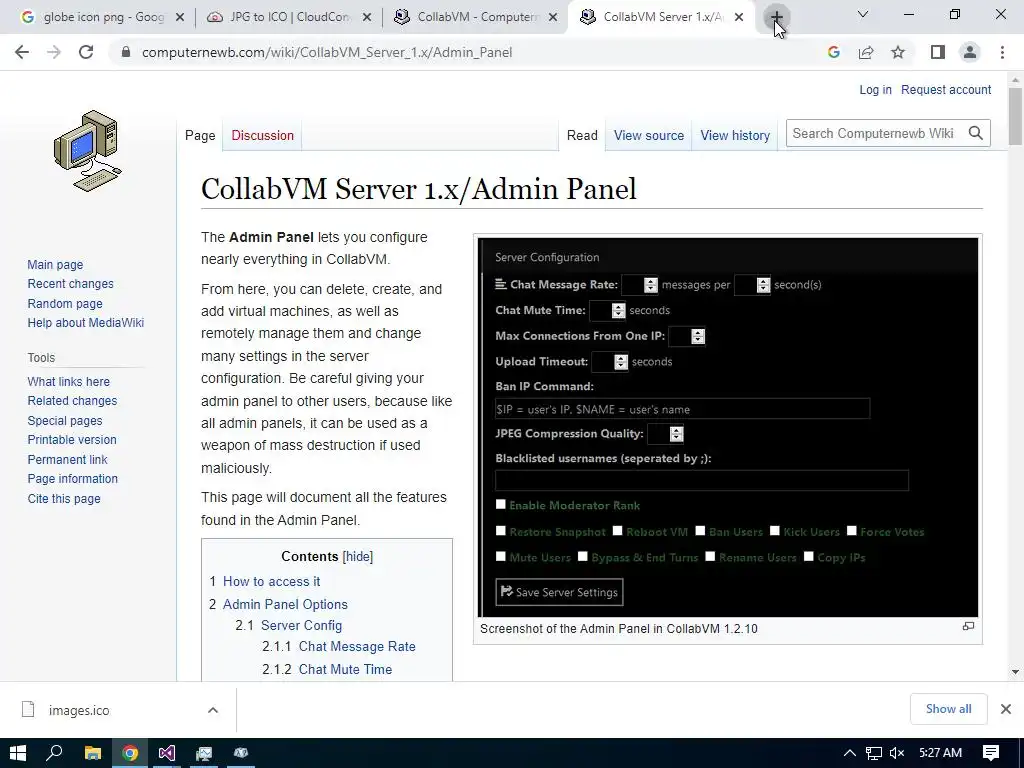The width and height of the screenshot is (1024, 768).
Task: Close the downloads bar
Action: 1006,709
